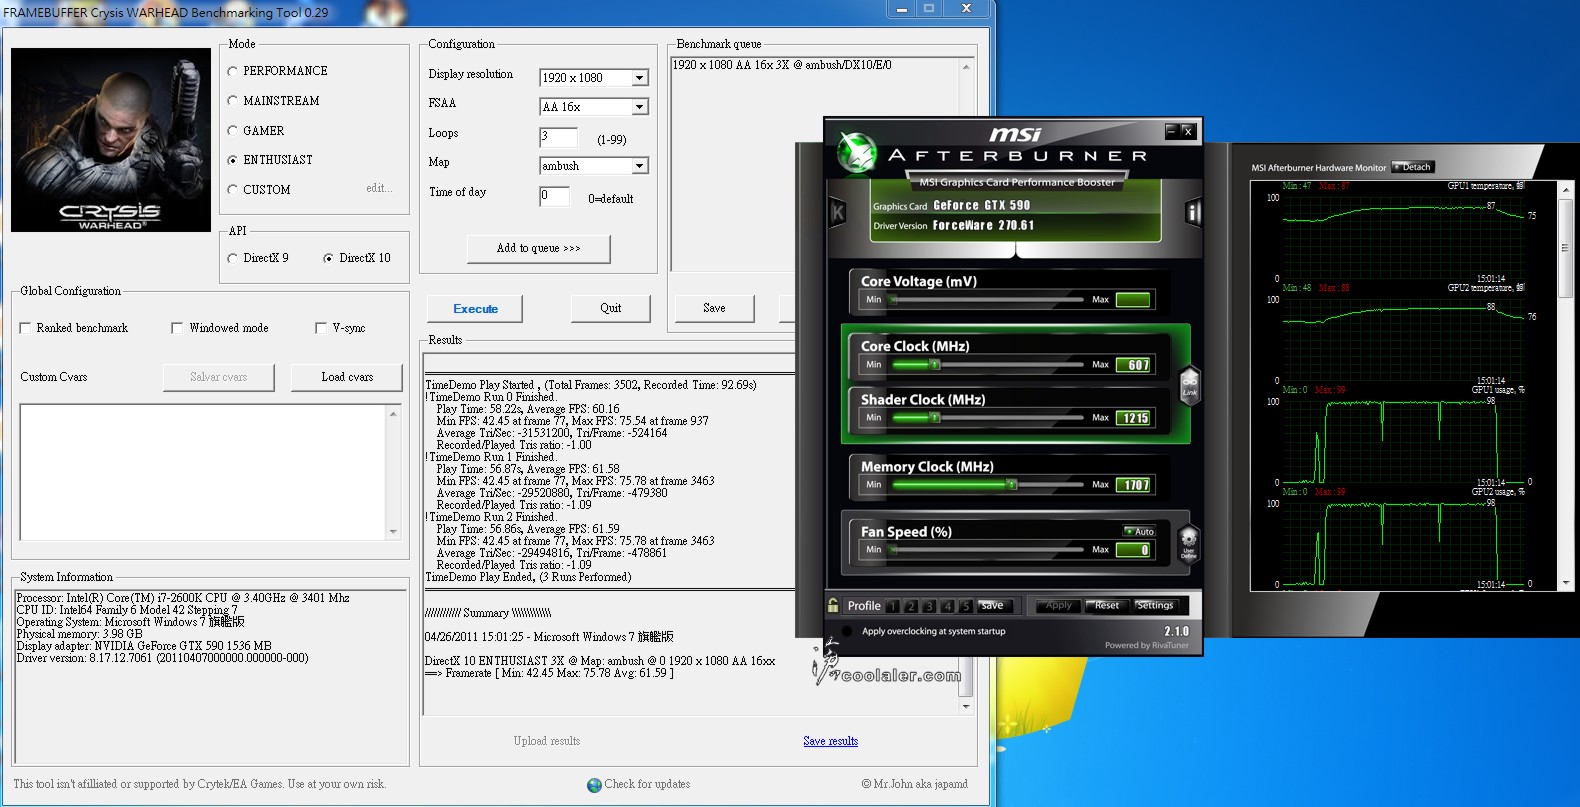
Task: Click the Salvar cvars button
Action: [218, 377]
